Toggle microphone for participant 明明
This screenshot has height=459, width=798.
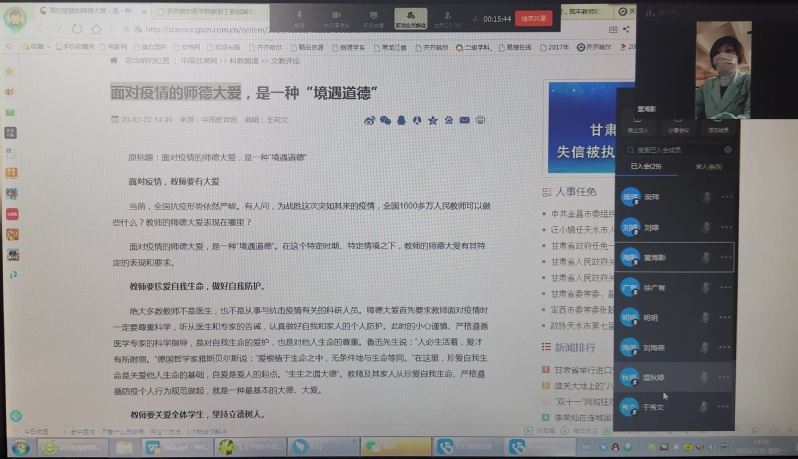click(x=707, y=317)
